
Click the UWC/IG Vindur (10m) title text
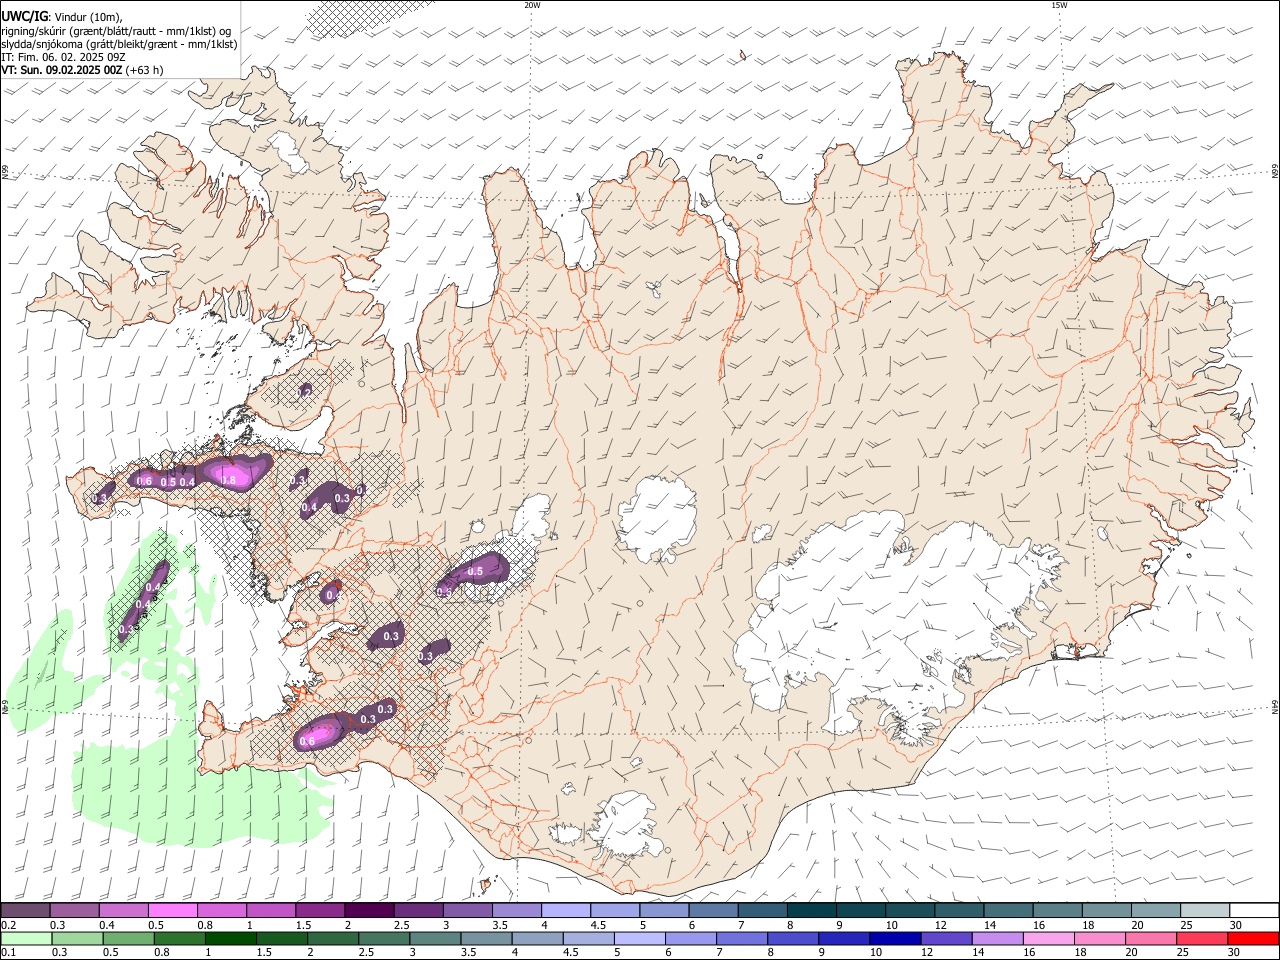point(62,16)
